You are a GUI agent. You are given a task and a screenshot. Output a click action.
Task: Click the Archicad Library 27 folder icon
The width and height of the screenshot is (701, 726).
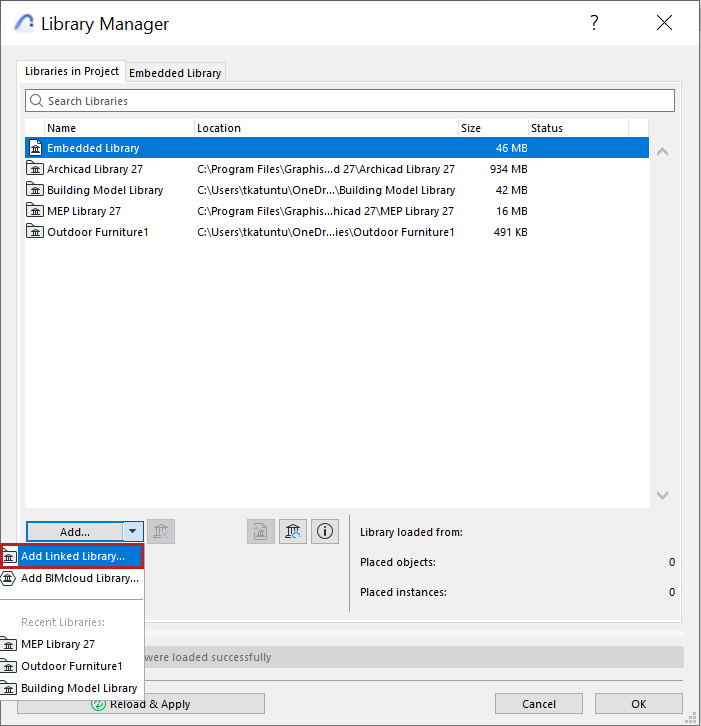pos(35,169)
